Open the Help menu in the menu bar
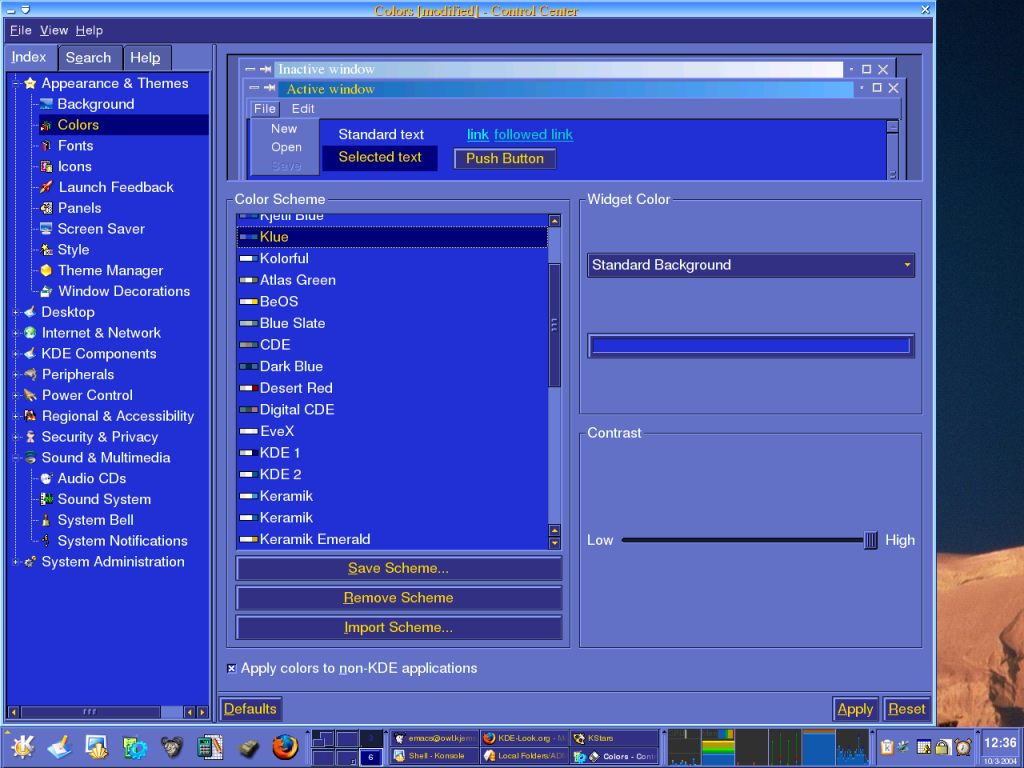1024x768 pixels. 89,30
